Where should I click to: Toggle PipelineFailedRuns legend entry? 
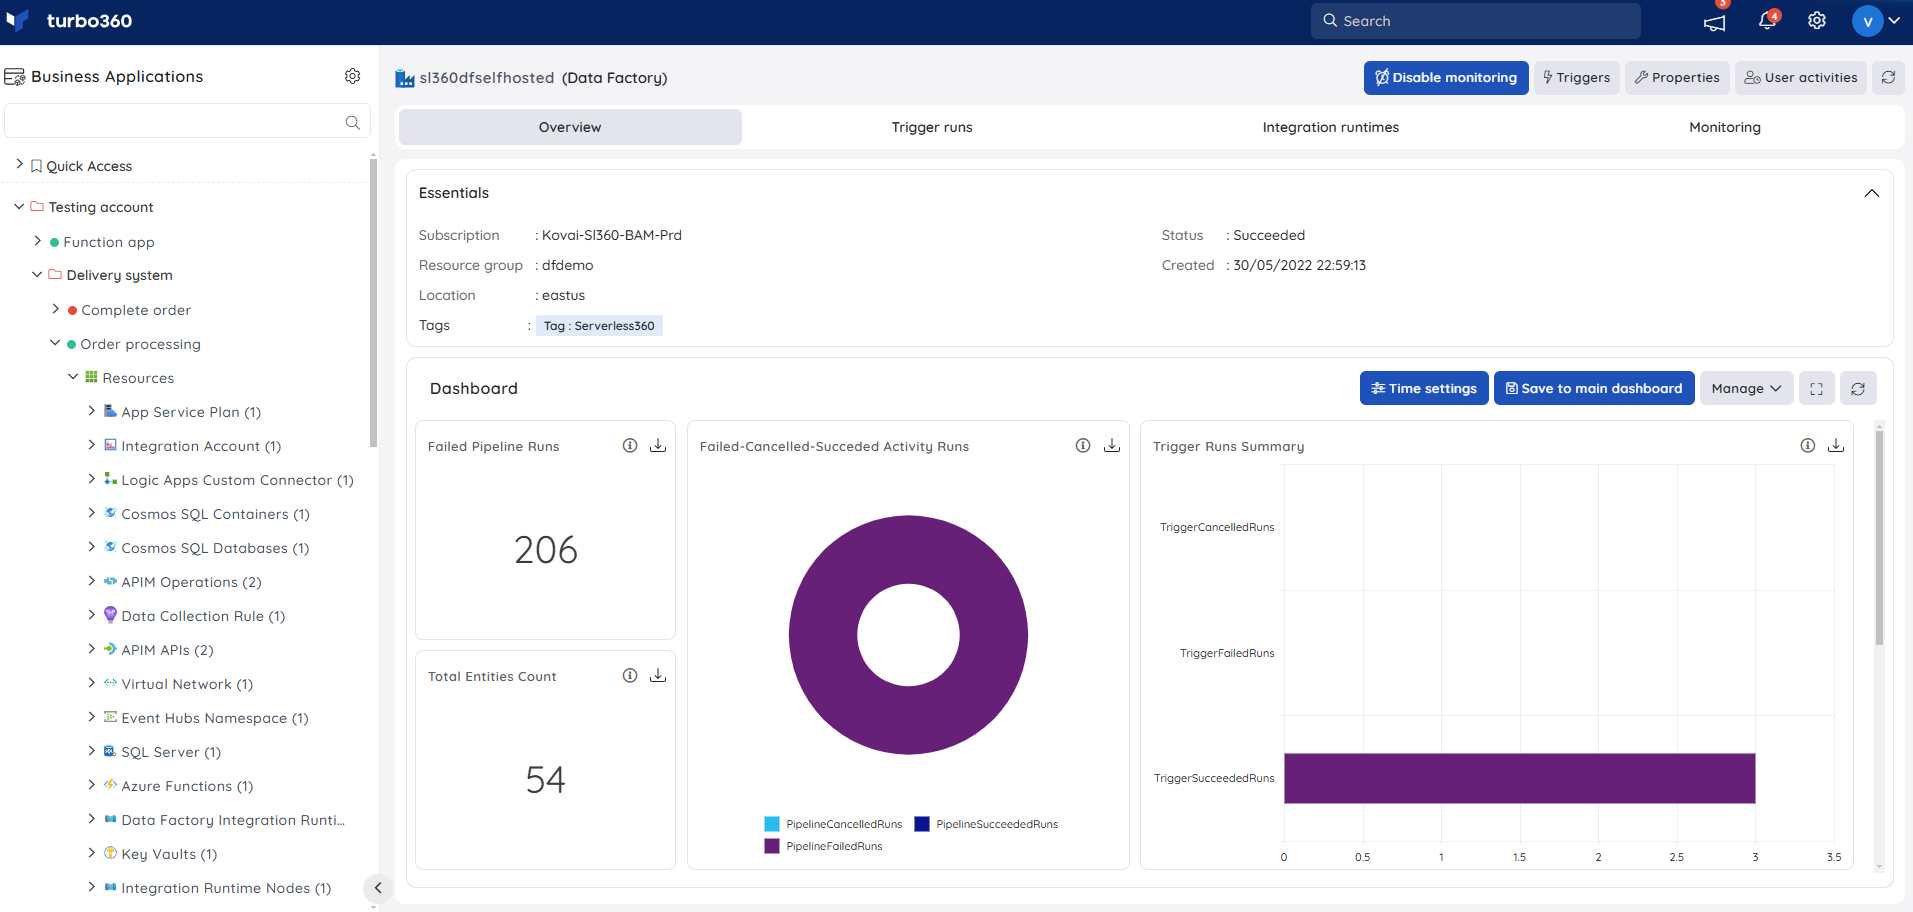click(824, 846)
